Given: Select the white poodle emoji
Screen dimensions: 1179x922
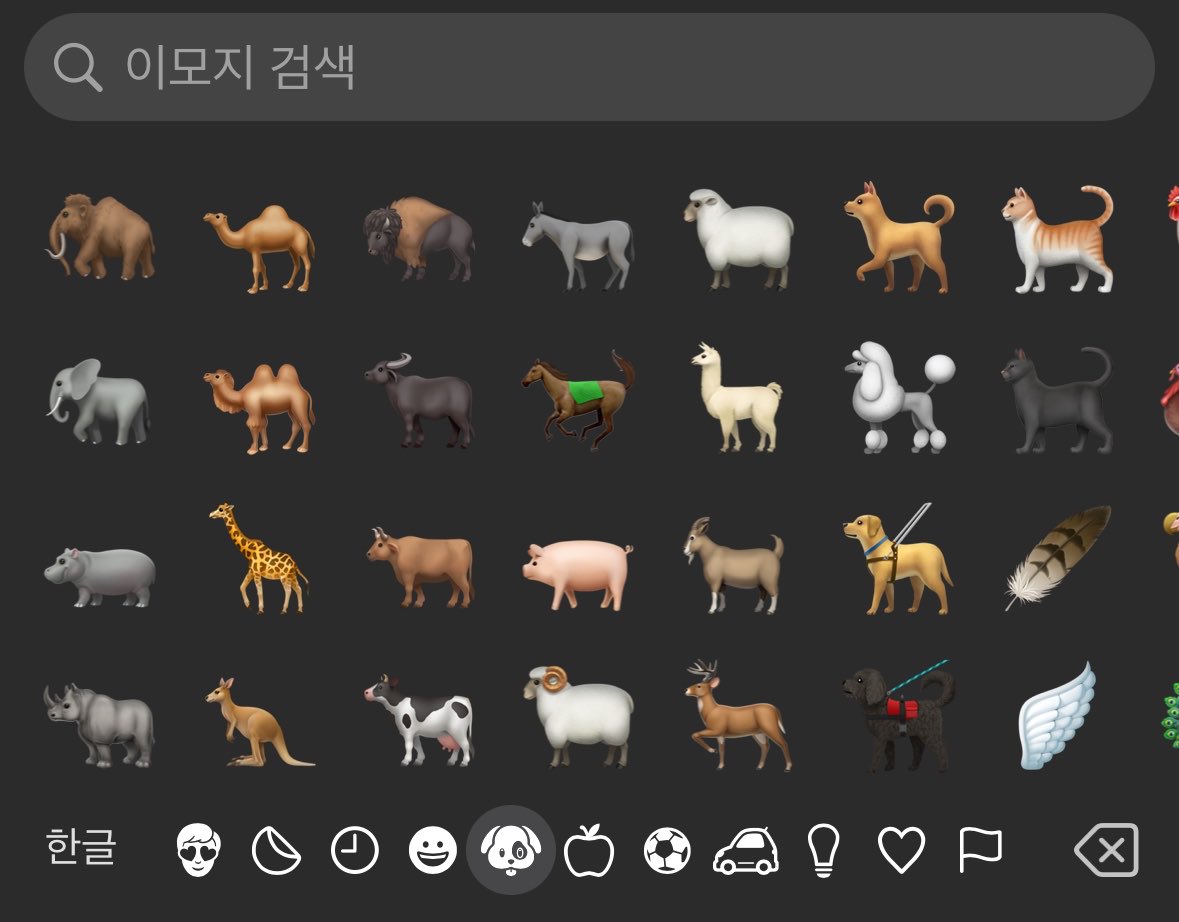Looking at the screenshot, I should [899, 397].
